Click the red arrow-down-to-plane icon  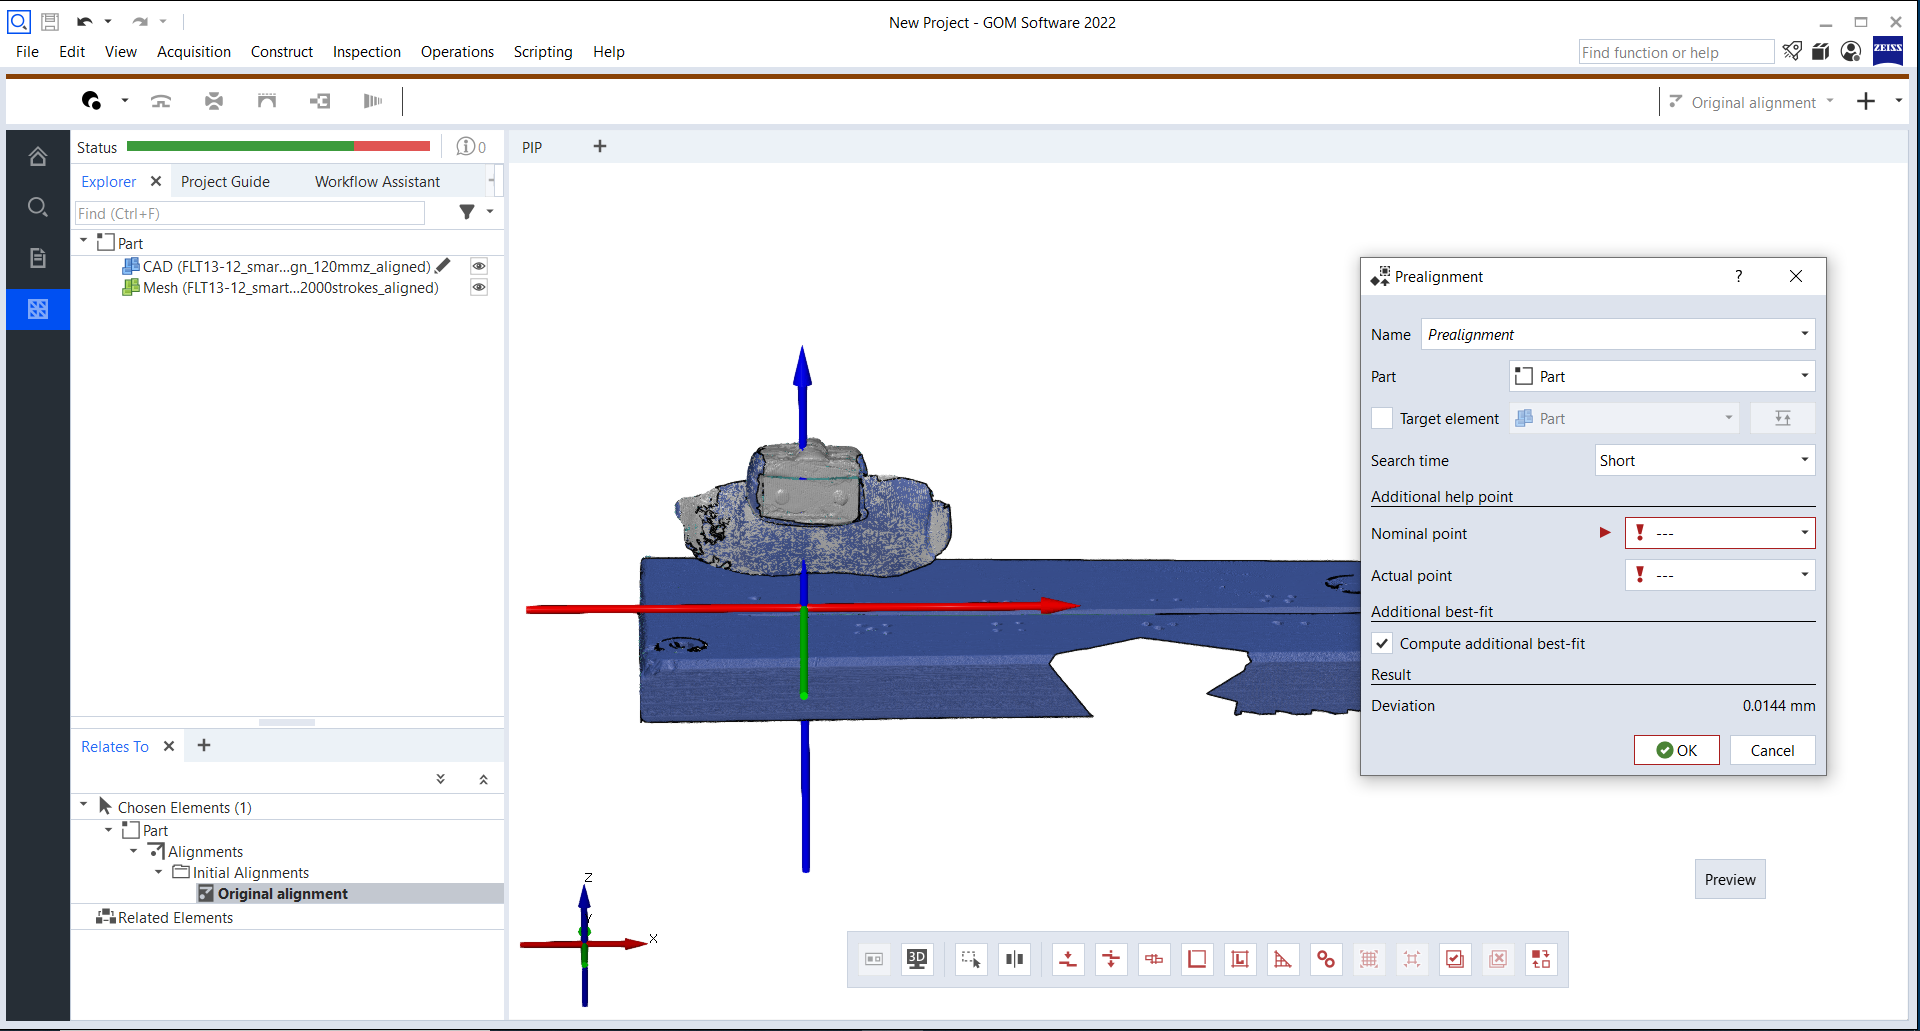1068,959
